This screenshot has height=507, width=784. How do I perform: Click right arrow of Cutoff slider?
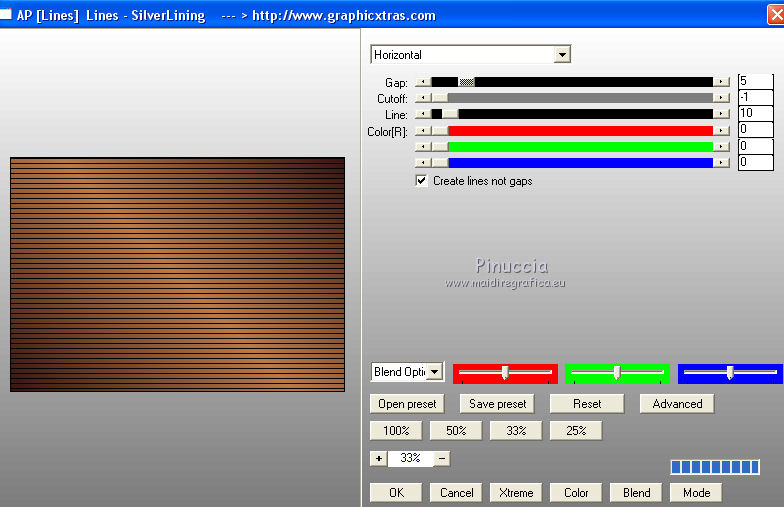[x=721, y=98]
